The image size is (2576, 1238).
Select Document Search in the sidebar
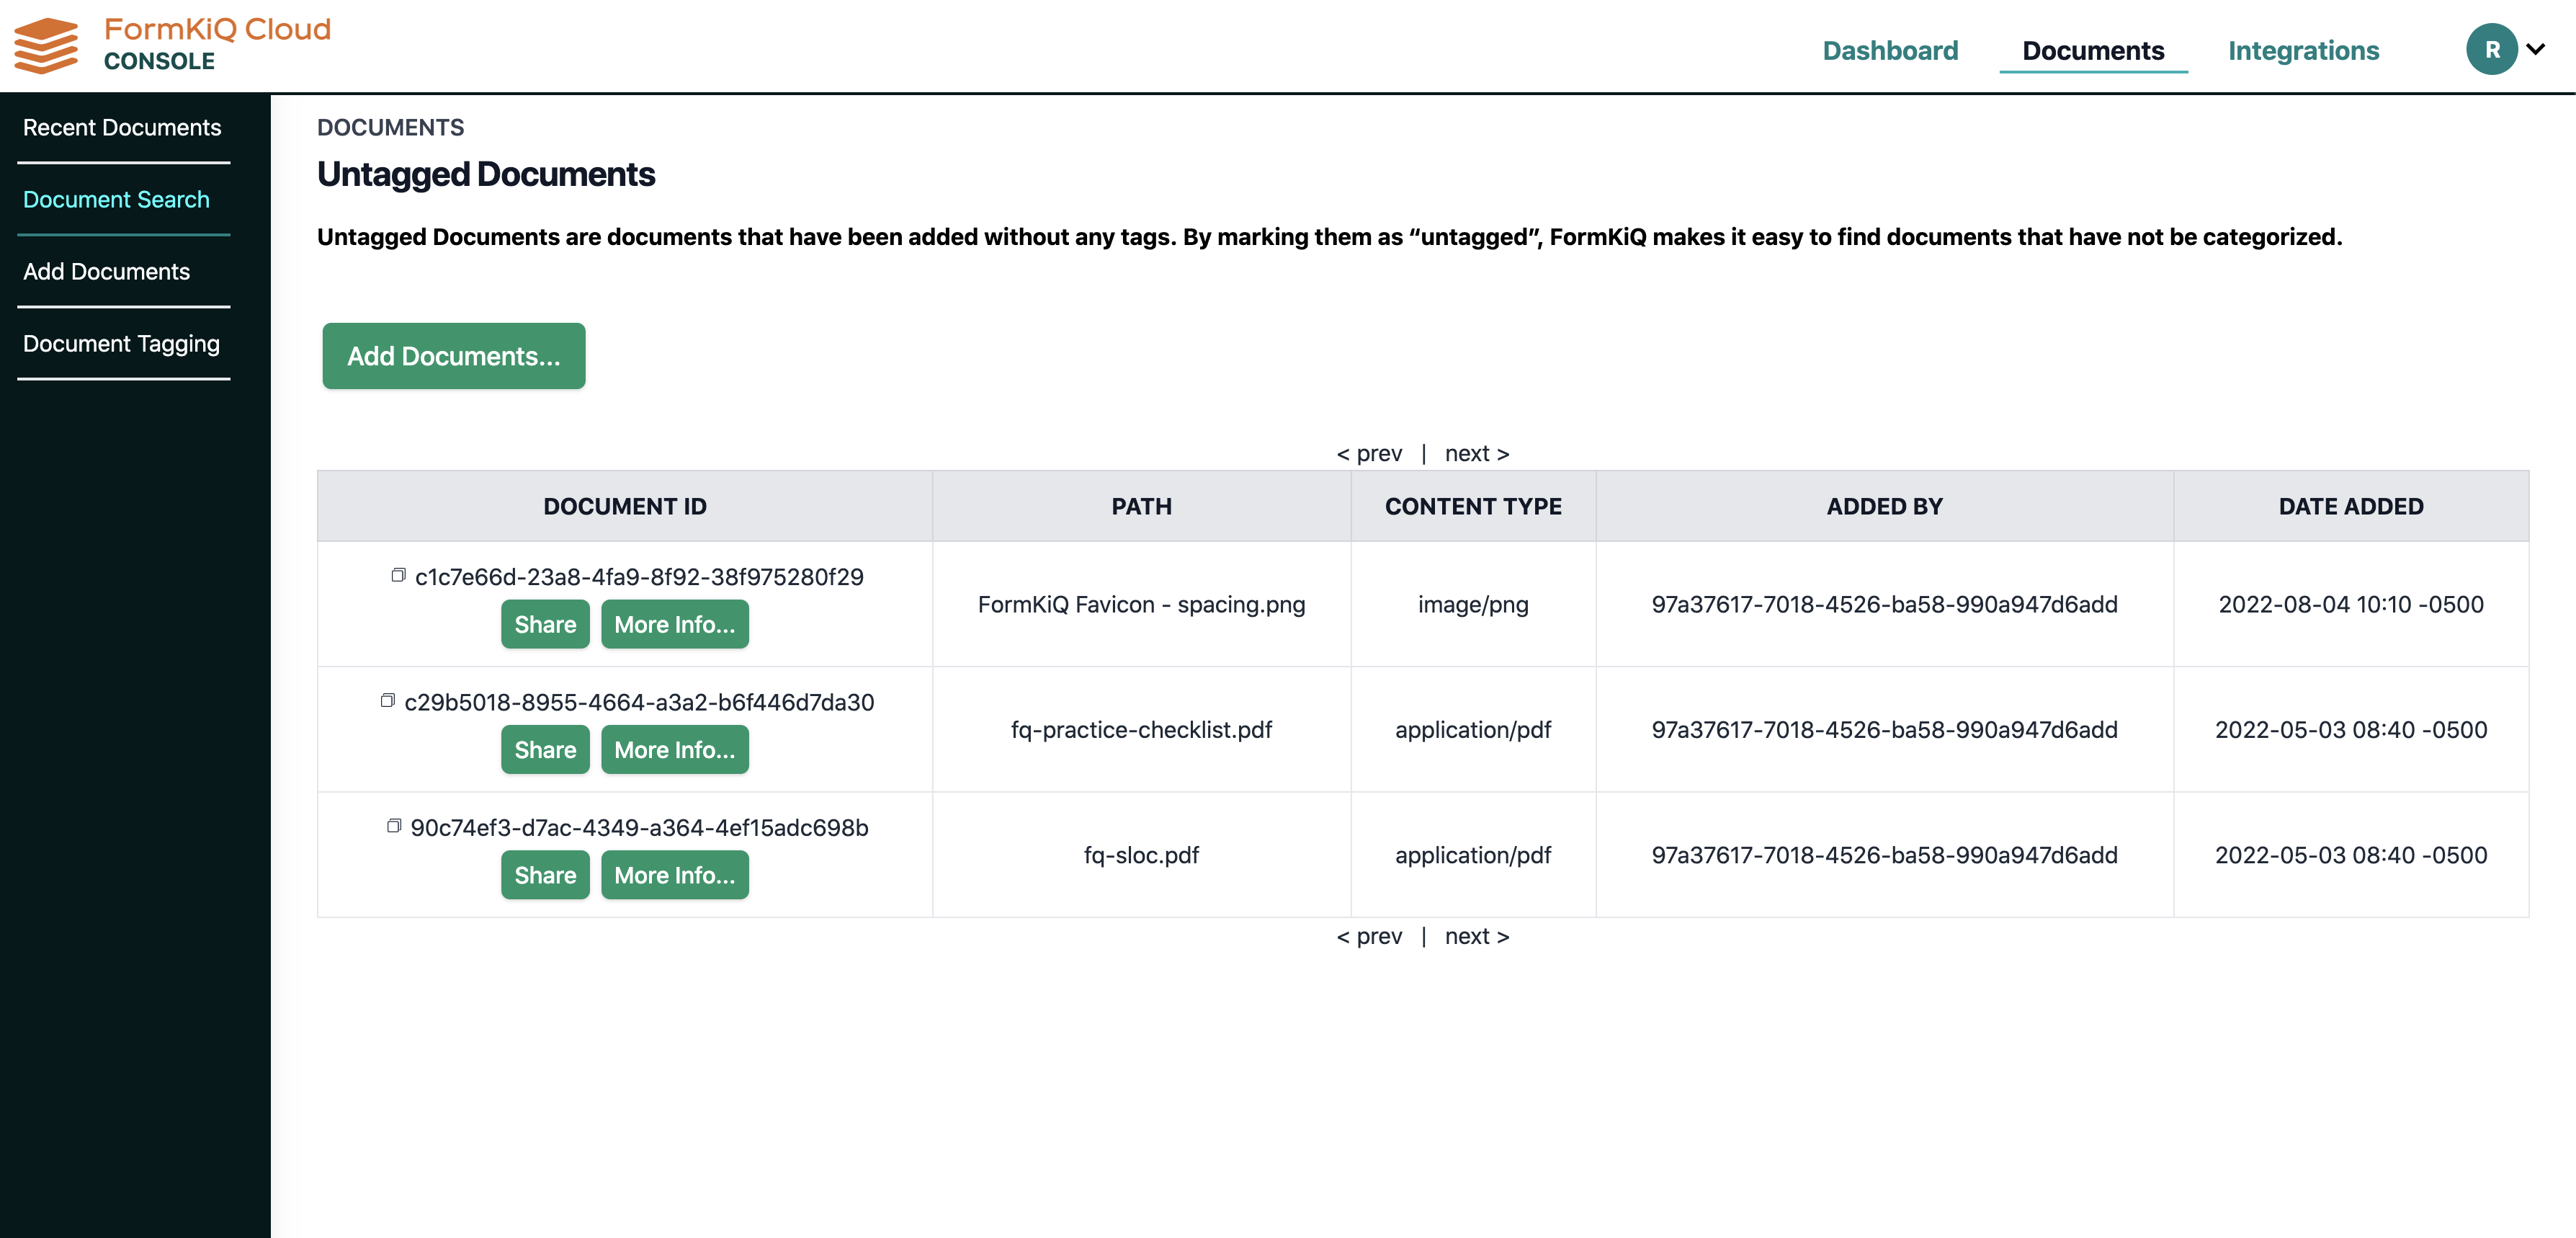tap(116, 199)
